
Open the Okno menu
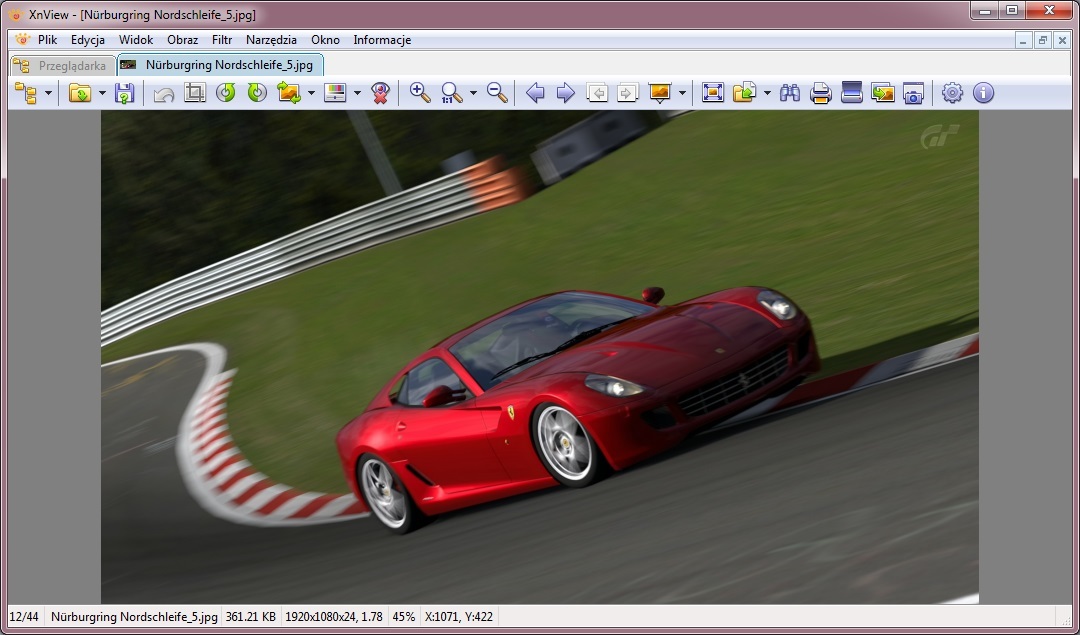coord(325,40)
